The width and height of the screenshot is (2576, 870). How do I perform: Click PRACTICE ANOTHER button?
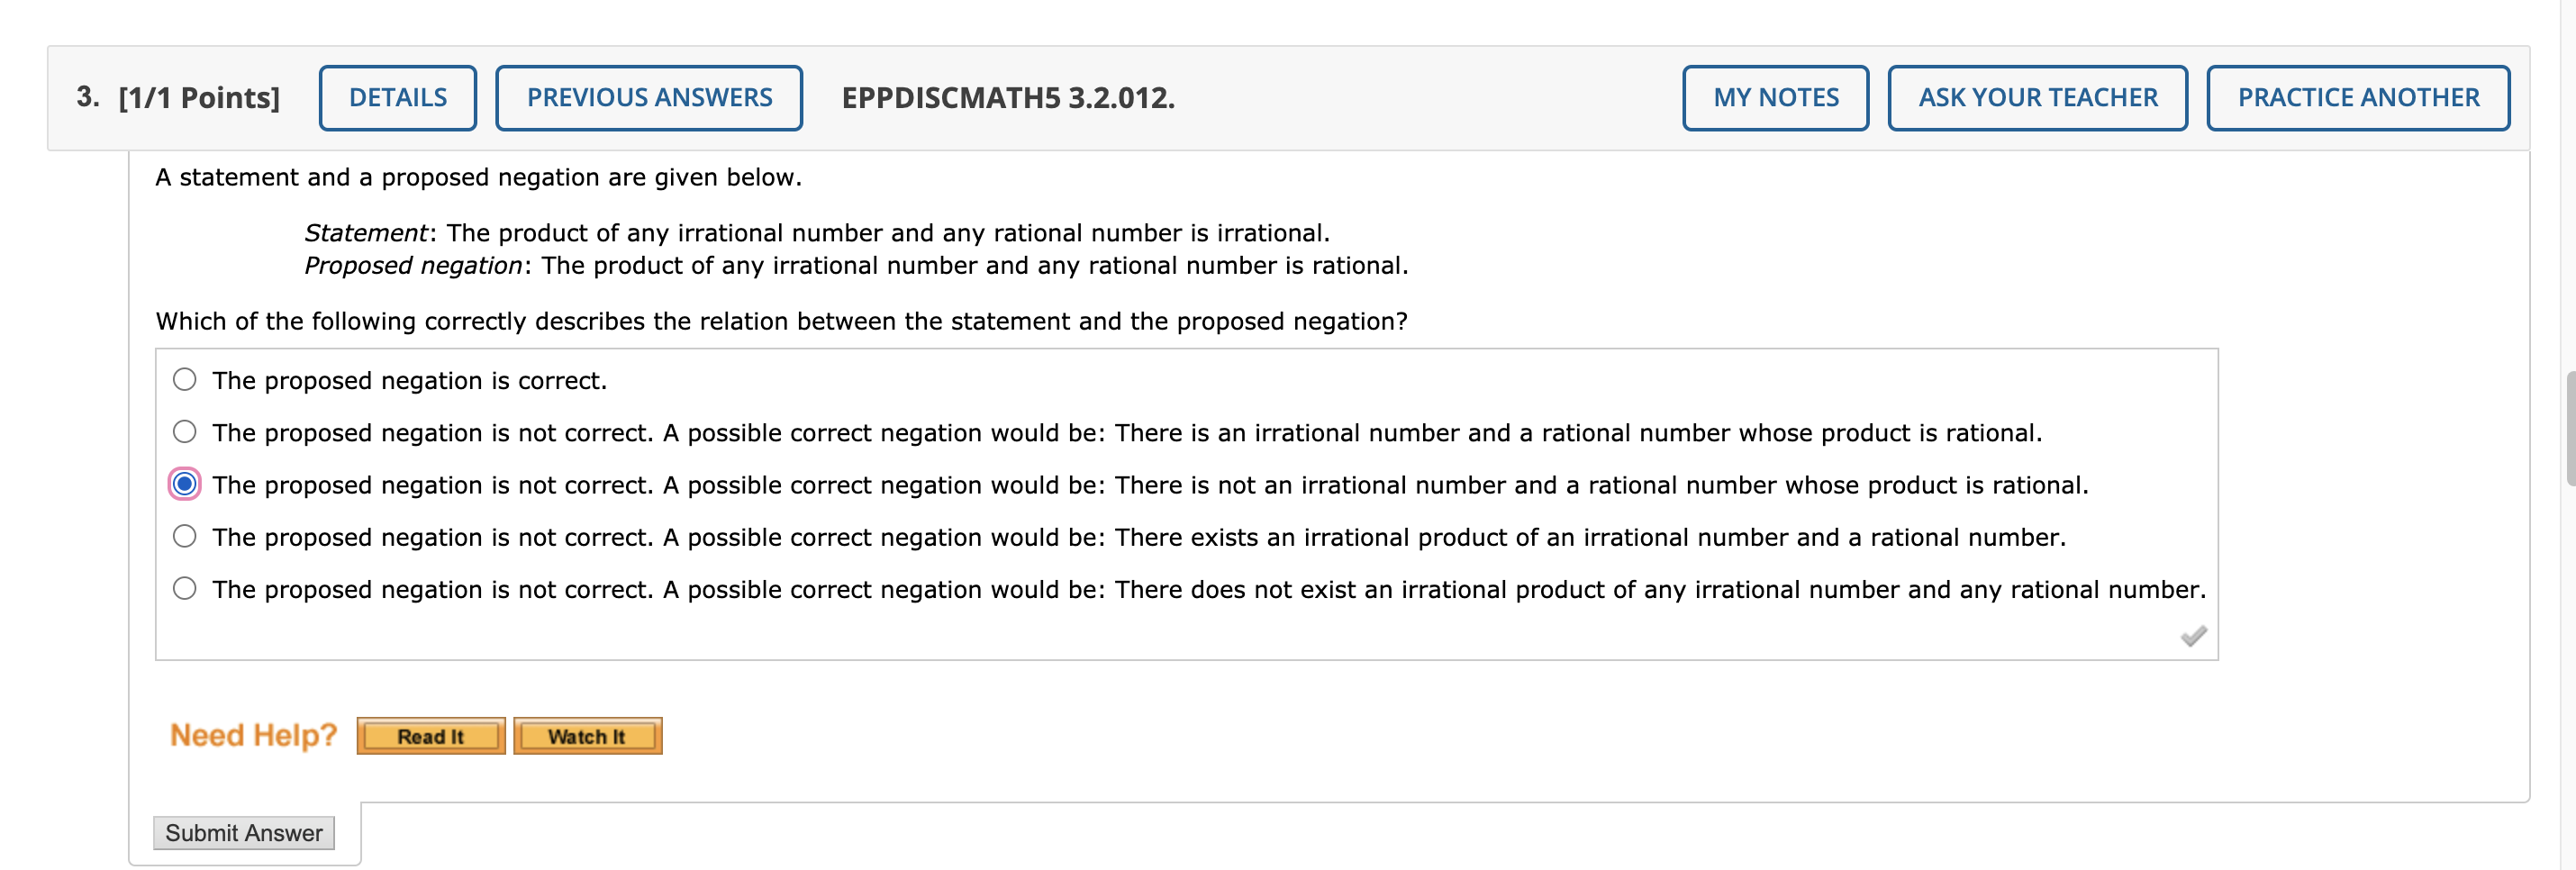click(x=2358, y=98)
